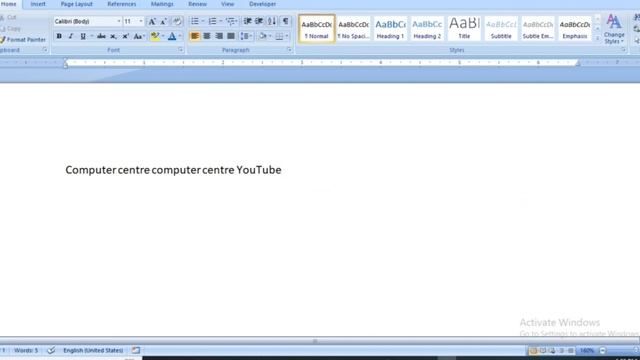This screenshot has width=640, height=360.
Task: Open the font name dropdown
Action: (x=119, y=21)
